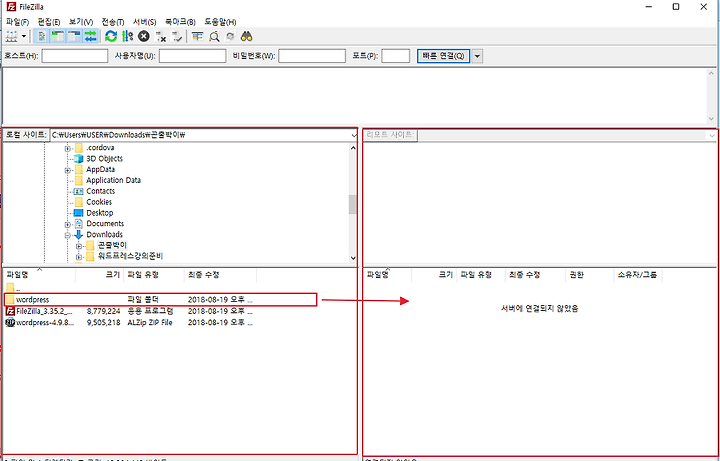This screenshot has height=461, width=720.
Task: Expand the AppData folder node
Action: (x=68, y=170)
